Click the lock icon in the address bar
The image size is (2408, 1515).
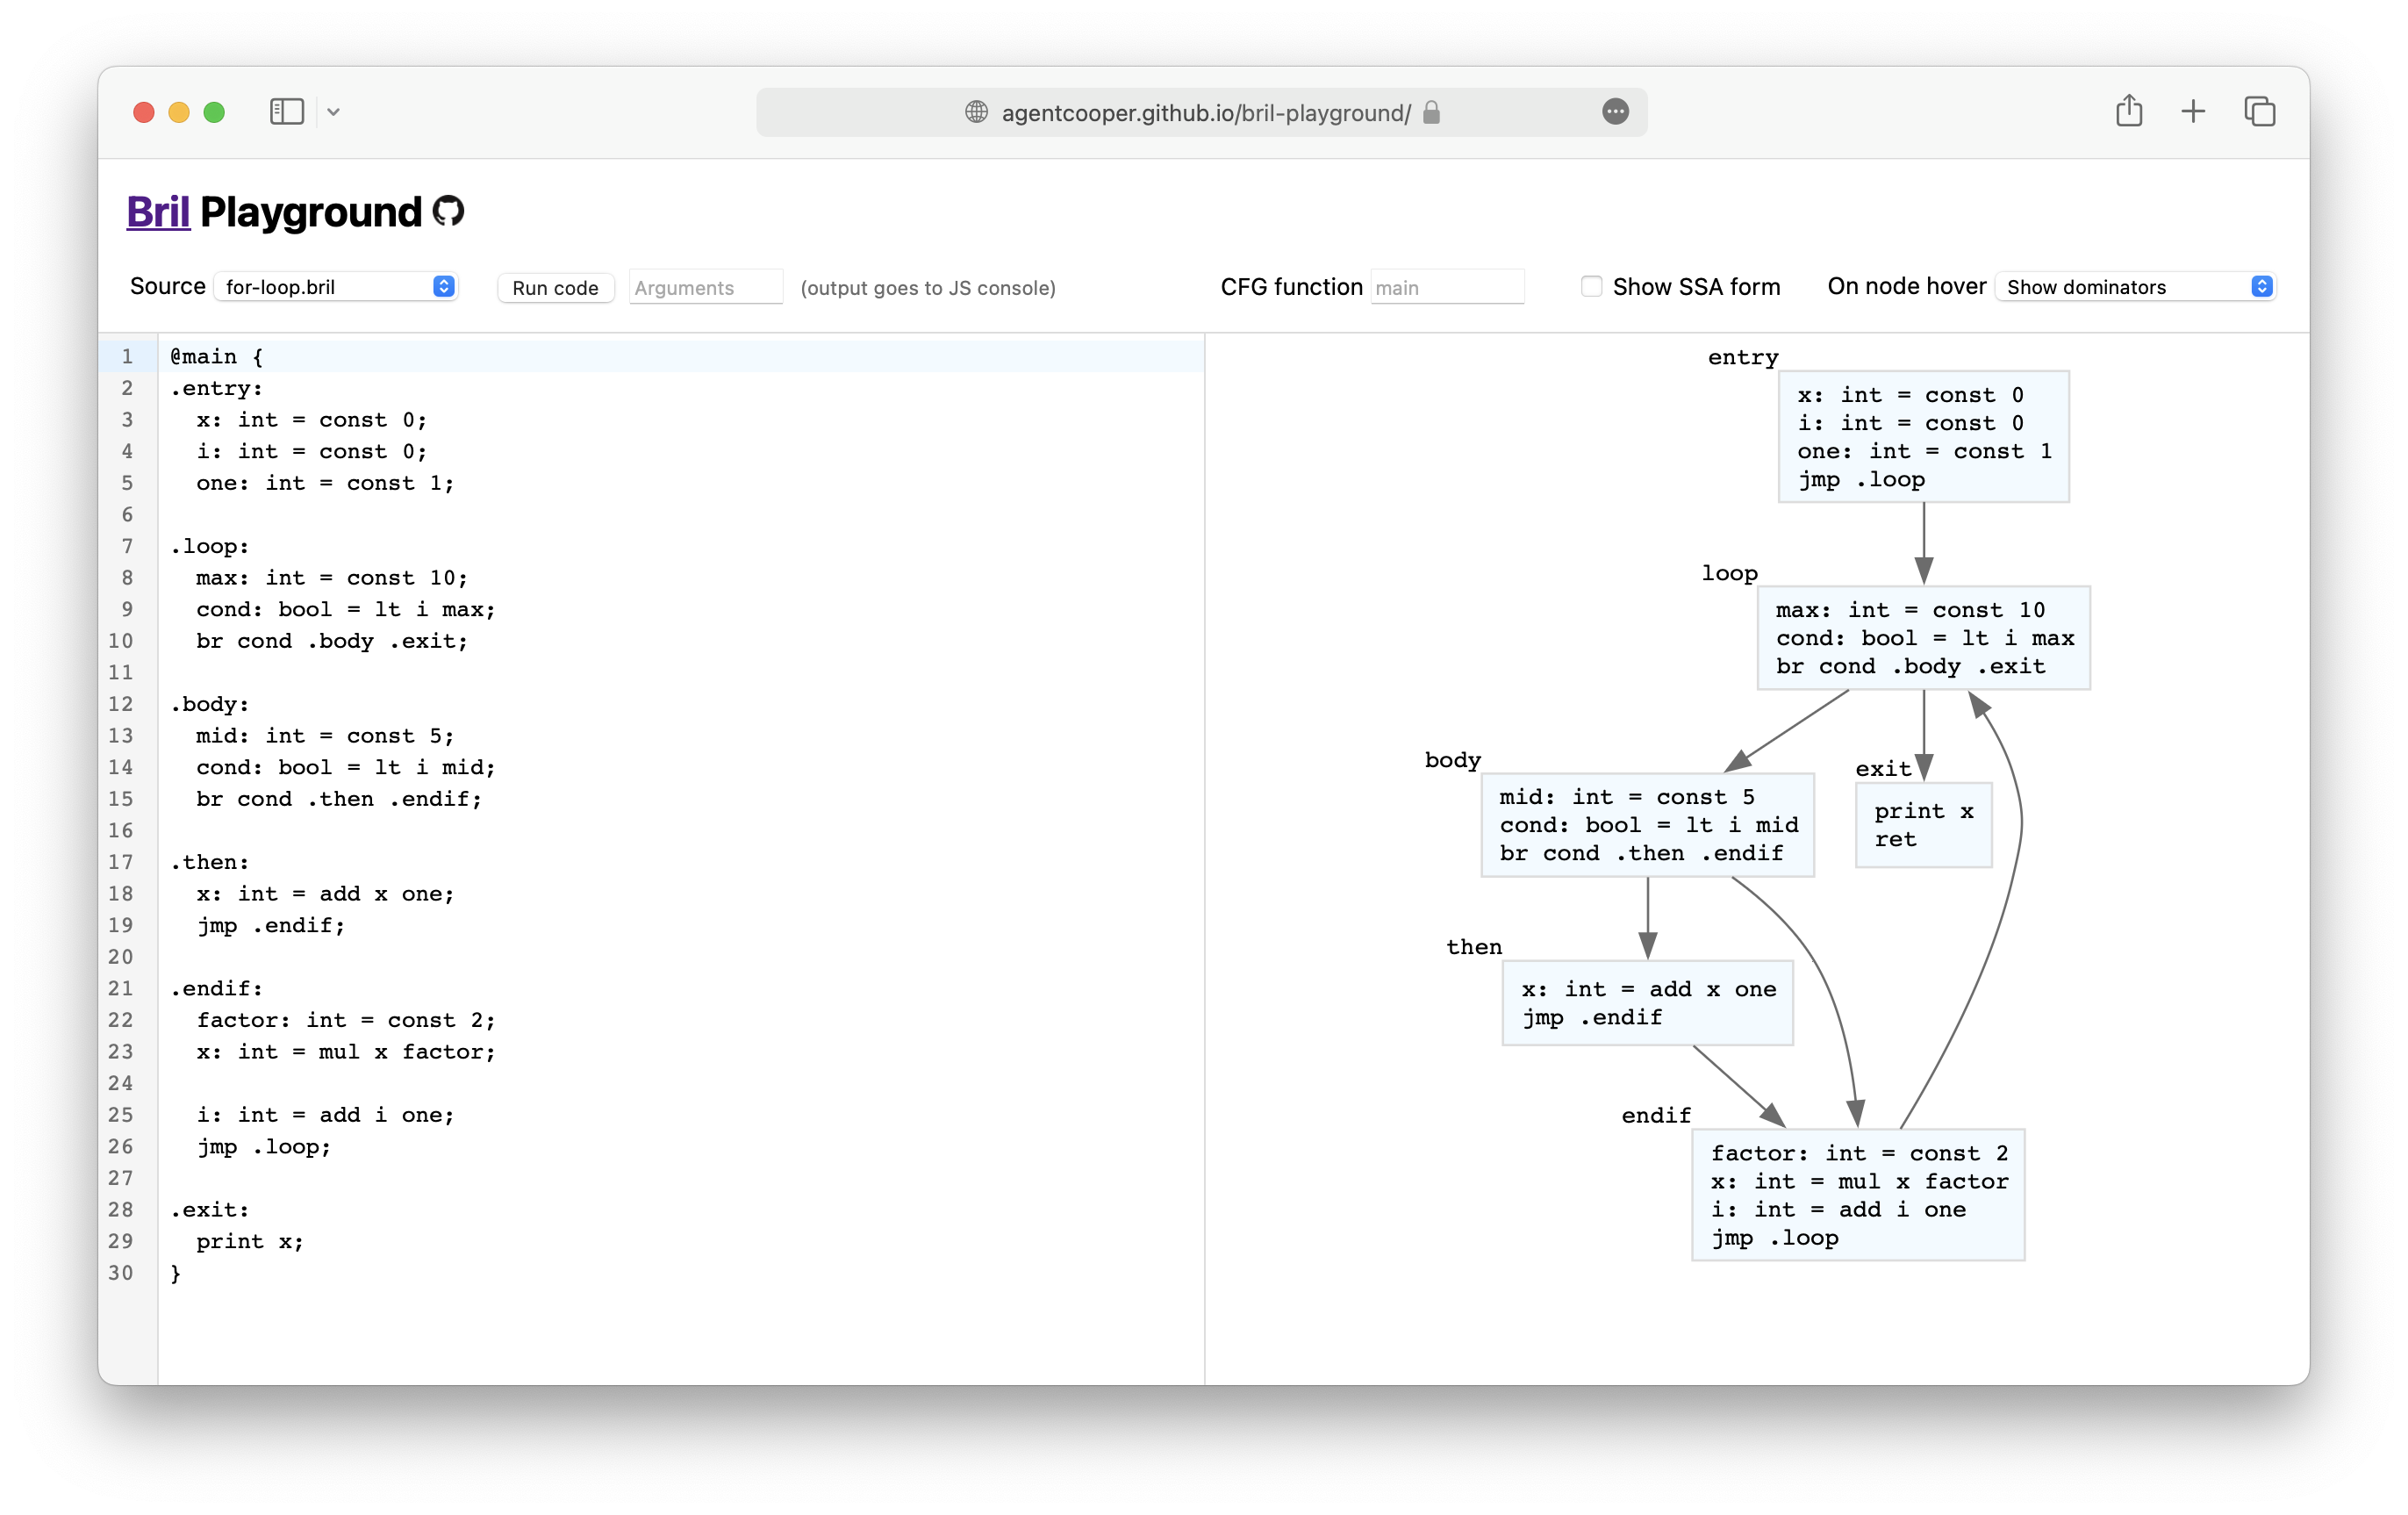[x=1430, y=113]
